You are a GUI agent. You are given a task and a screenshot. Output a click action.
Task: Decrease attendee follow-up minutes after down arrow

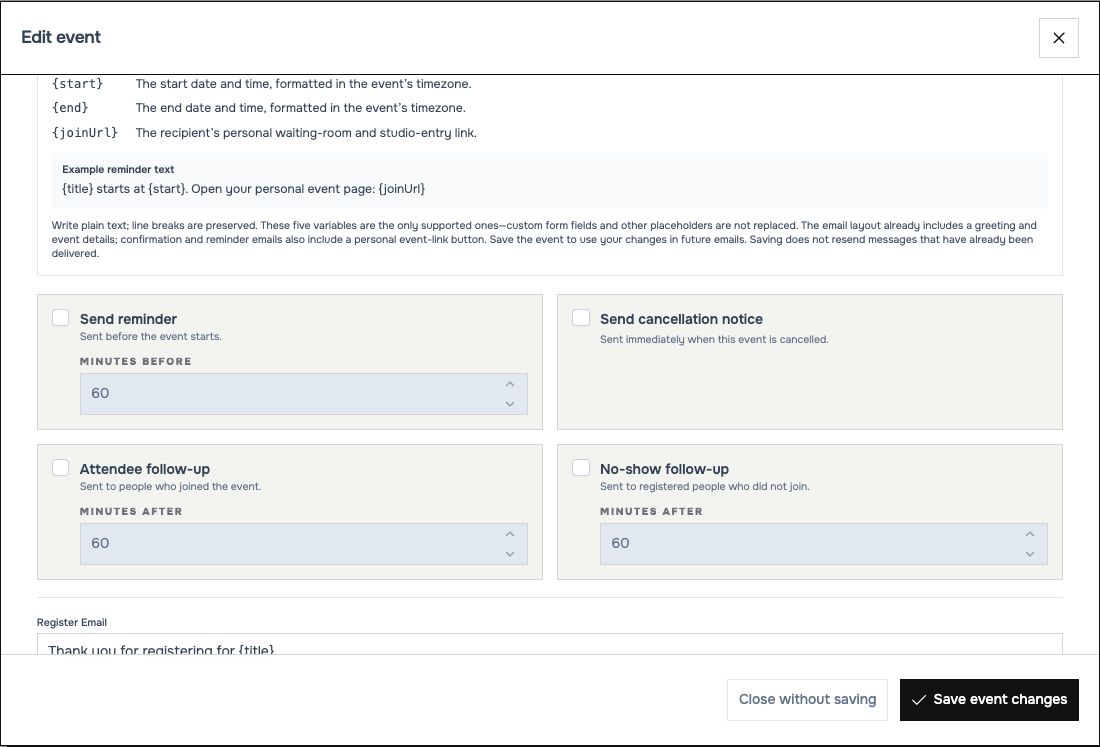point(510,554)
